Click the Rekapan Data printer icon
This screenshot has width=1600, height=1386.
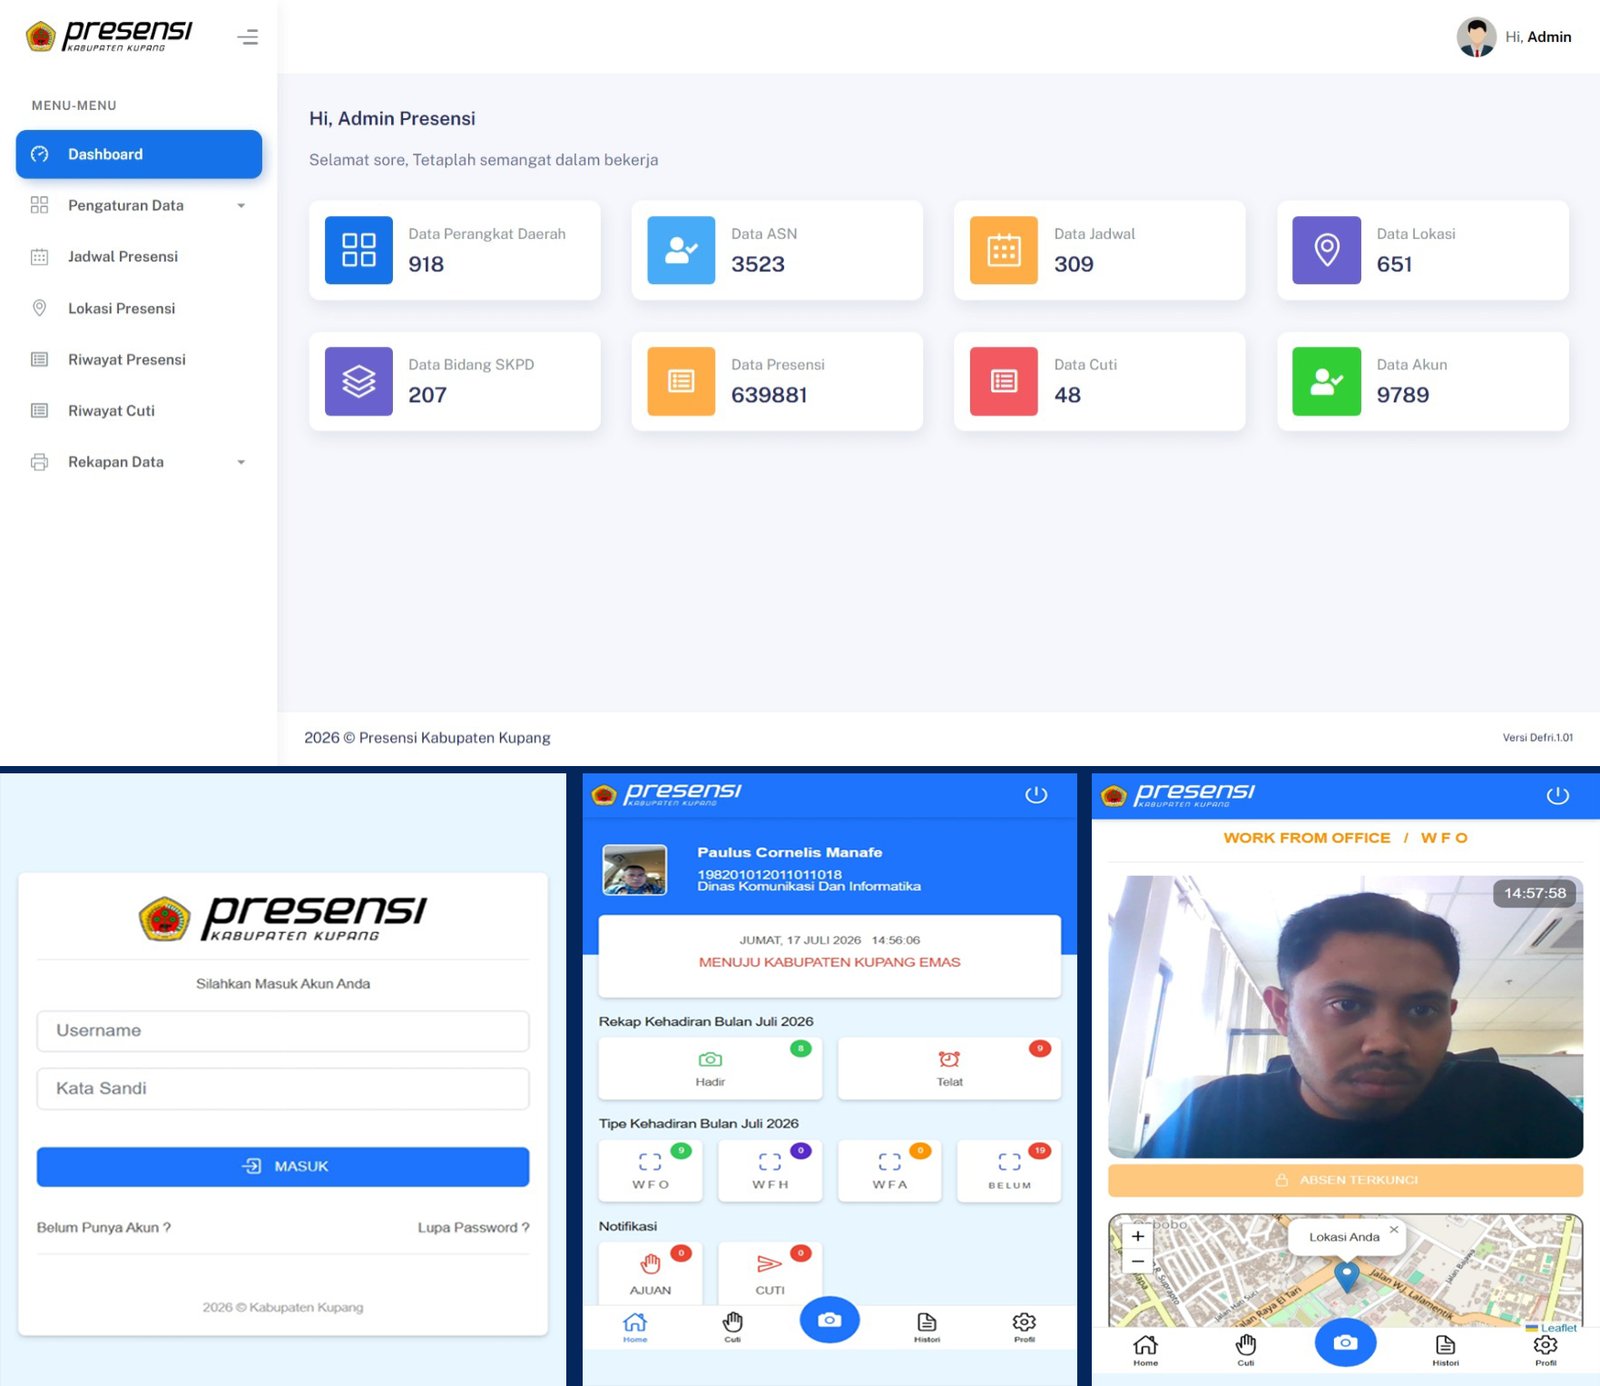click(x=39, y=462)
